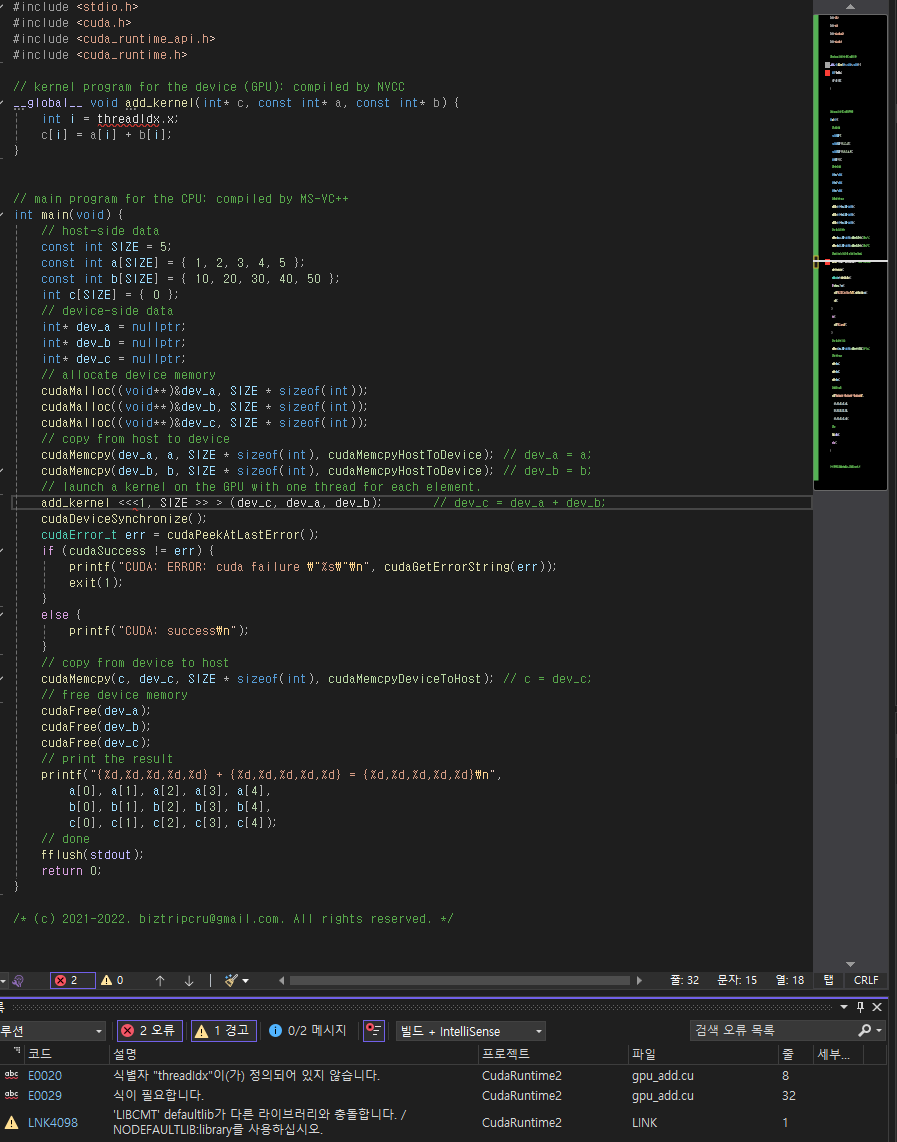
Task: Click the warning count indicator showing 0
Action: tap(112, 980)
